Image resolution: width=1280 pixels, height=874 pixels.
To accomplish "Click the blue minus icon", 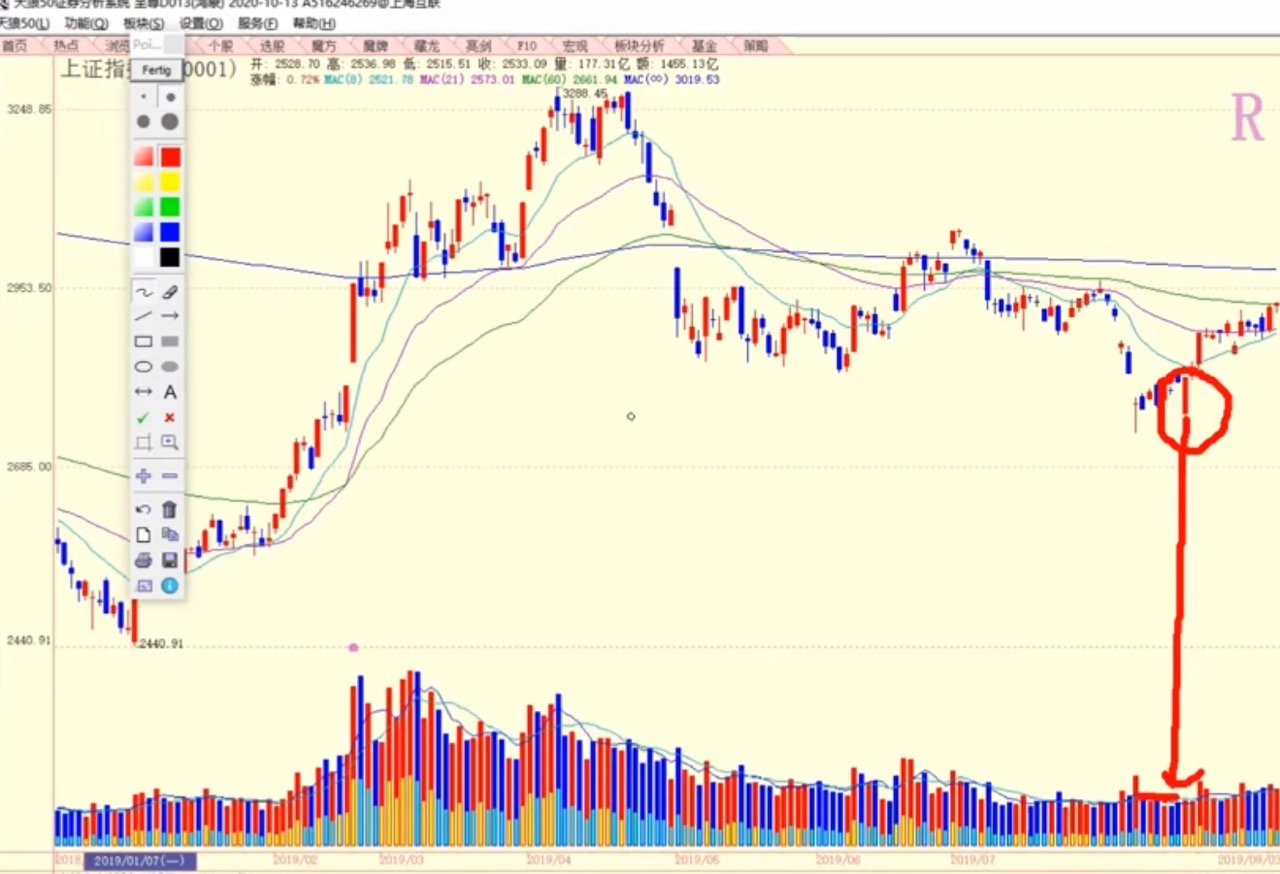I will (170, 476).
